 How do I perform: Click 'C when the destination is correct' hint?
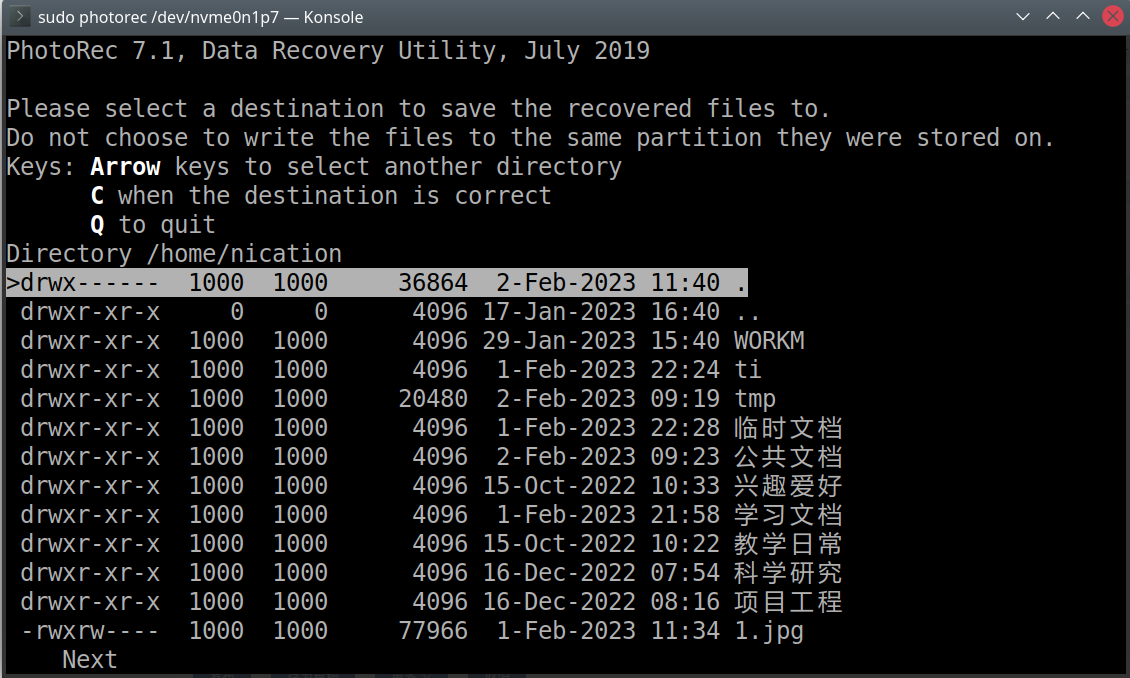tap(321, 195)
